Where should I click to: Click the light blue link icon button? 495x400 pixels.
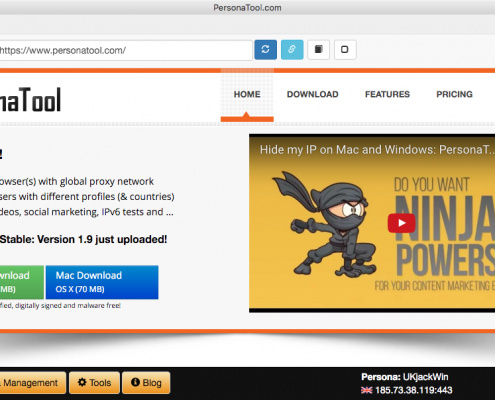click(292, 50)
